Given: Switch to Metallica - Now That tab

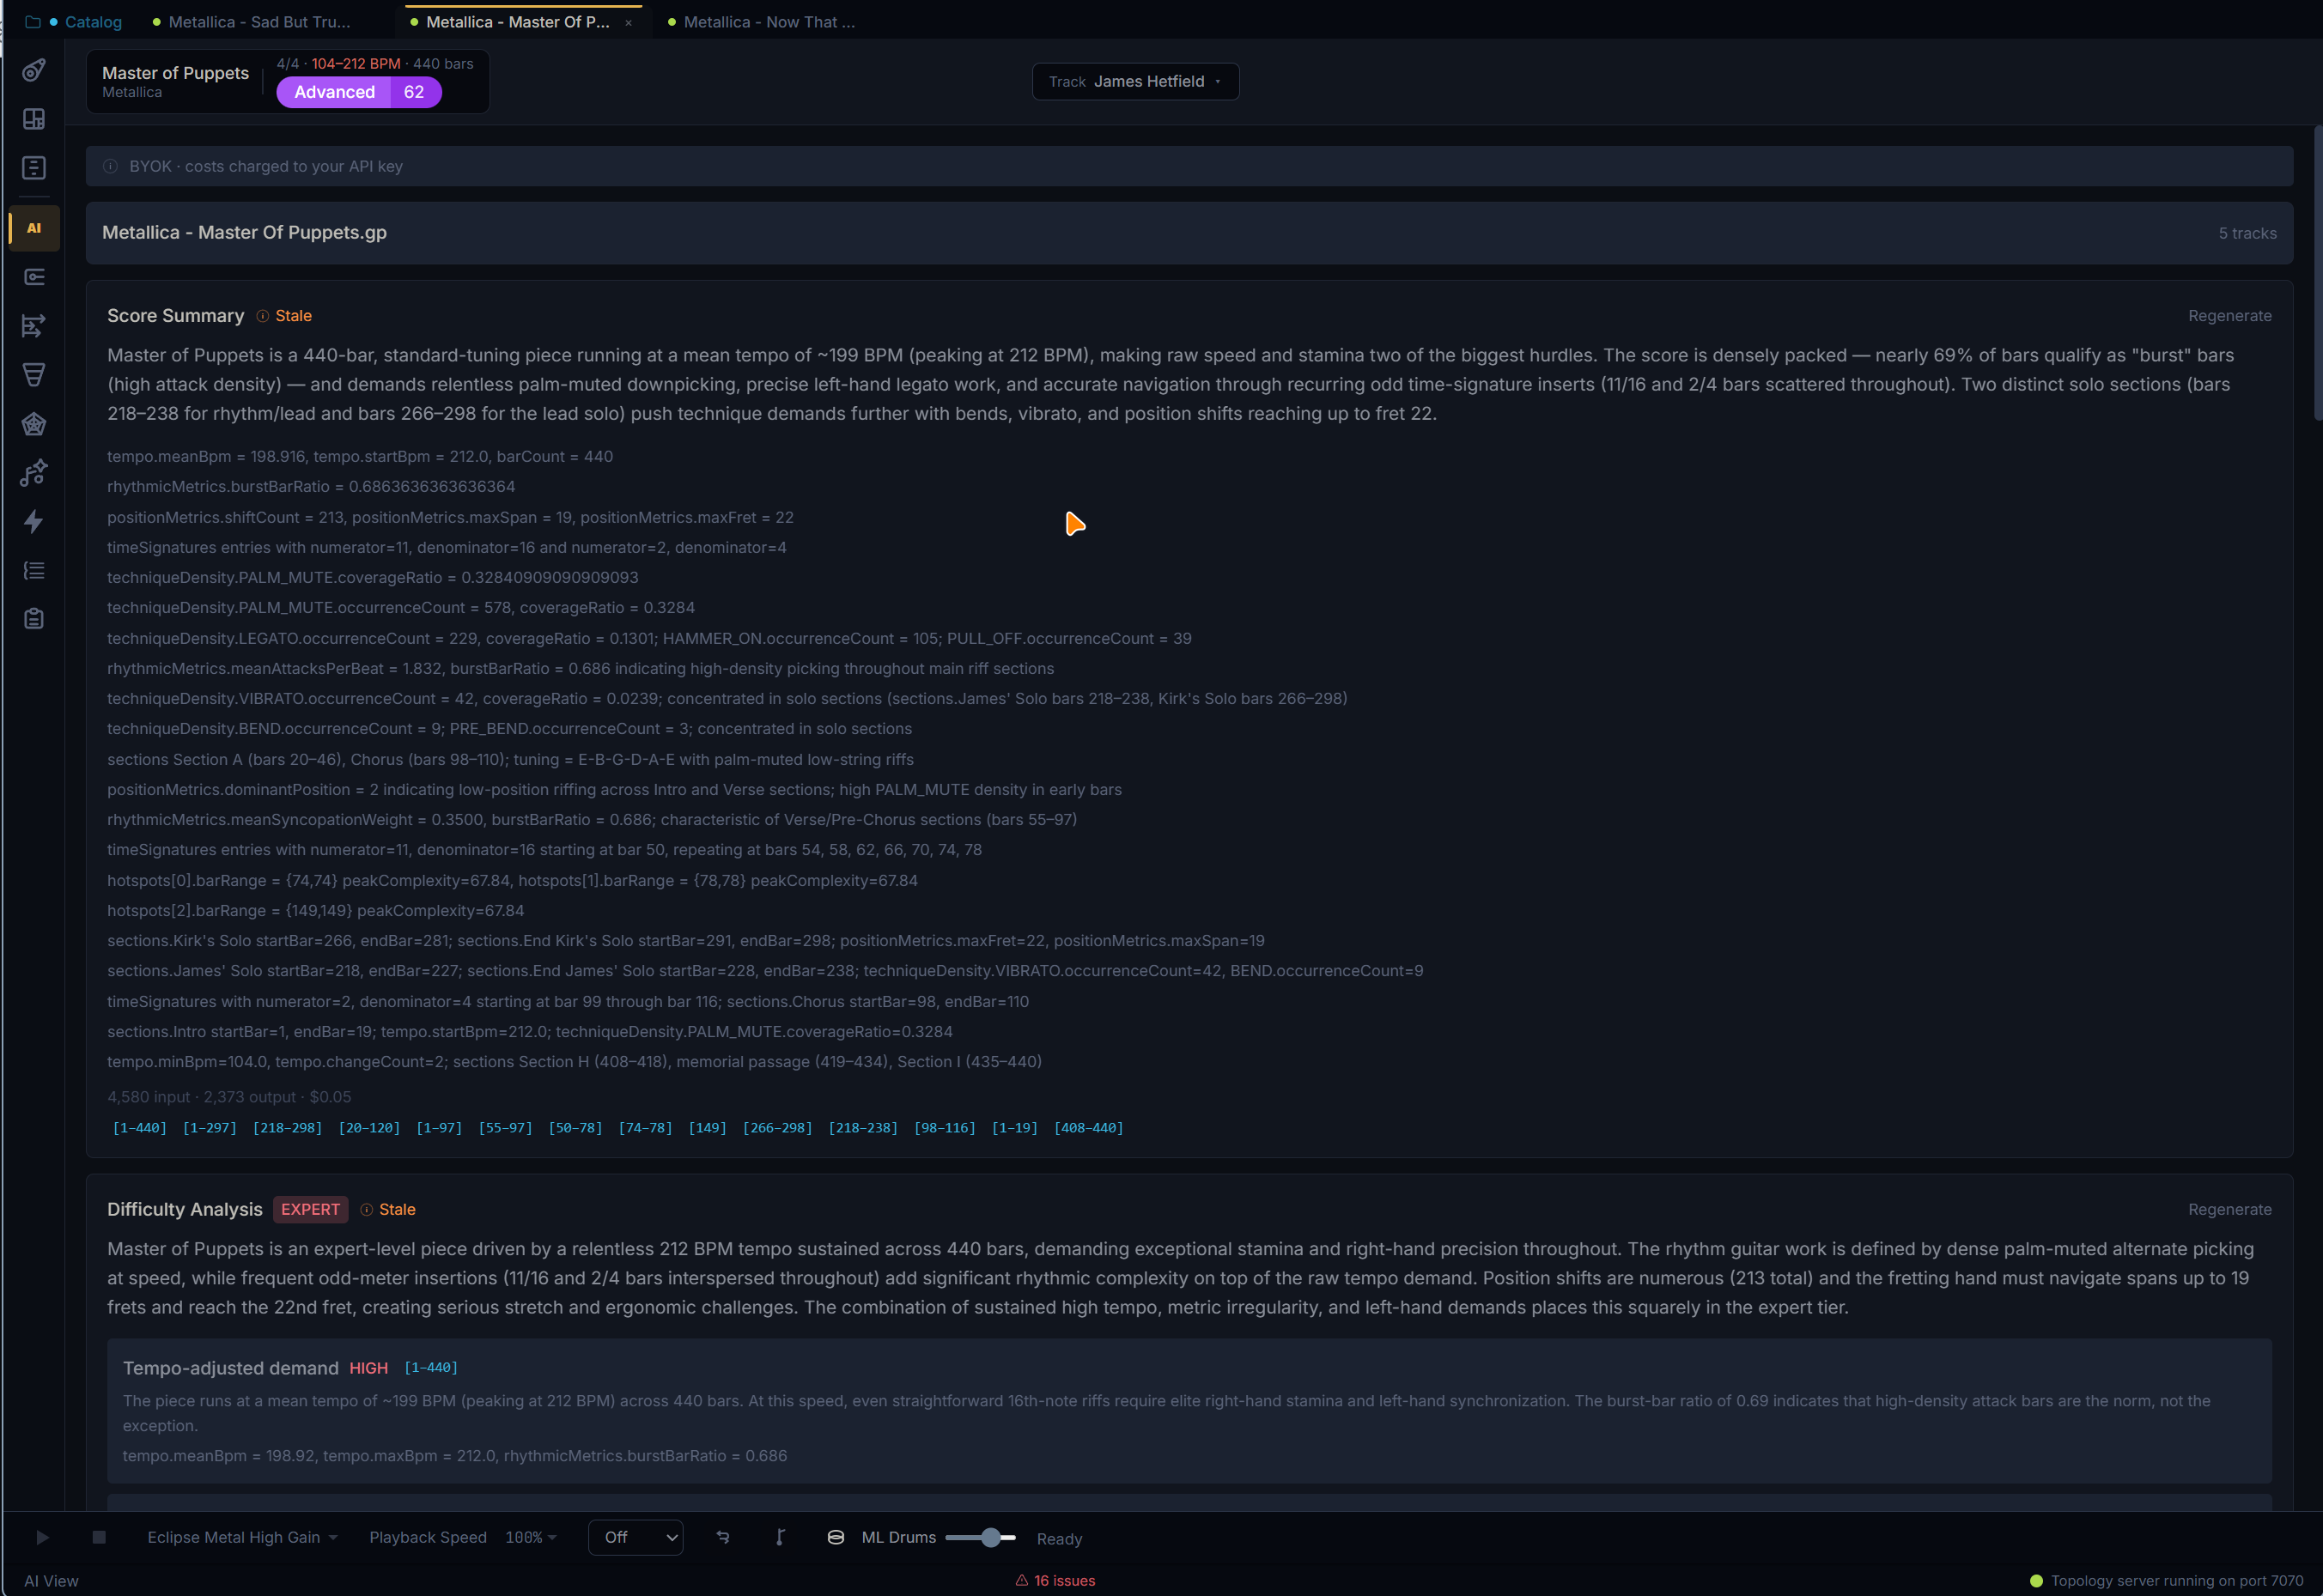Looking at the screenshot, I should click(x=762, y=22).
